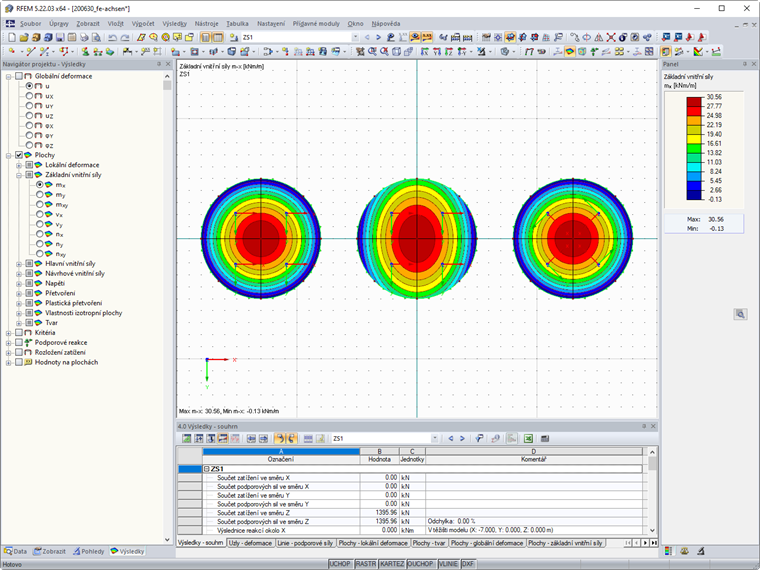Open the ZS1 dropdown in the results table toolbar

pyautogui.click(x=435, y=439)
